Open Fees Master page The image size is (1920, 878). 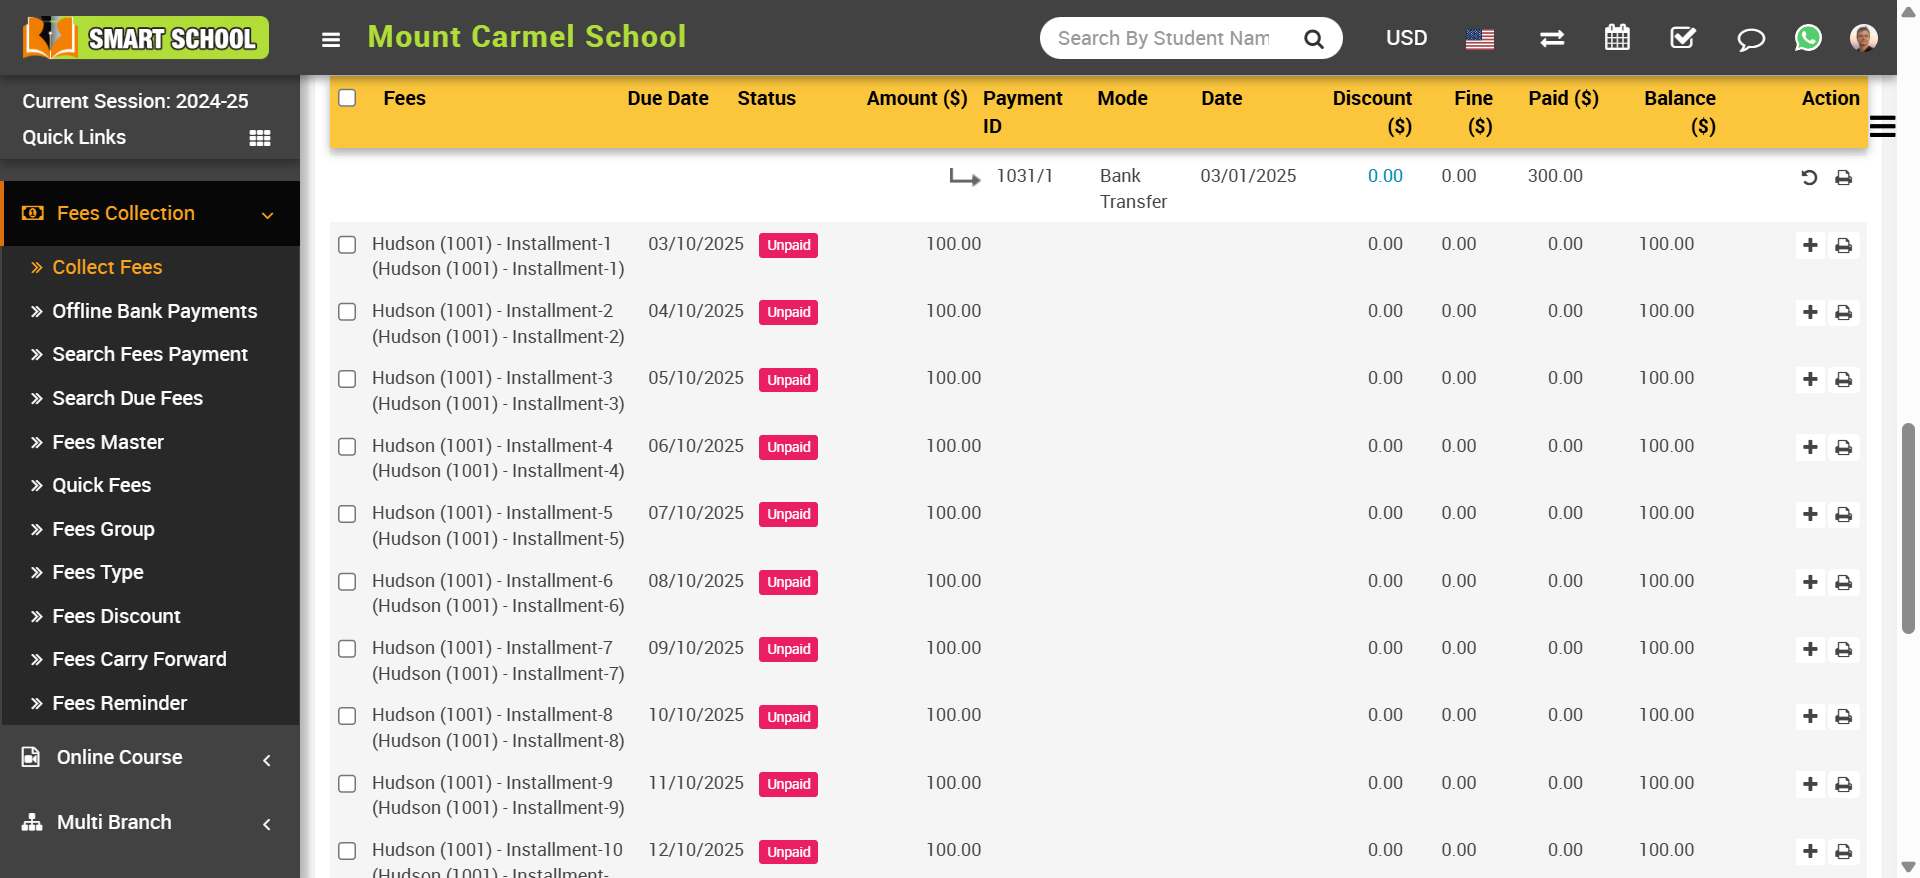tap(108, 442)
